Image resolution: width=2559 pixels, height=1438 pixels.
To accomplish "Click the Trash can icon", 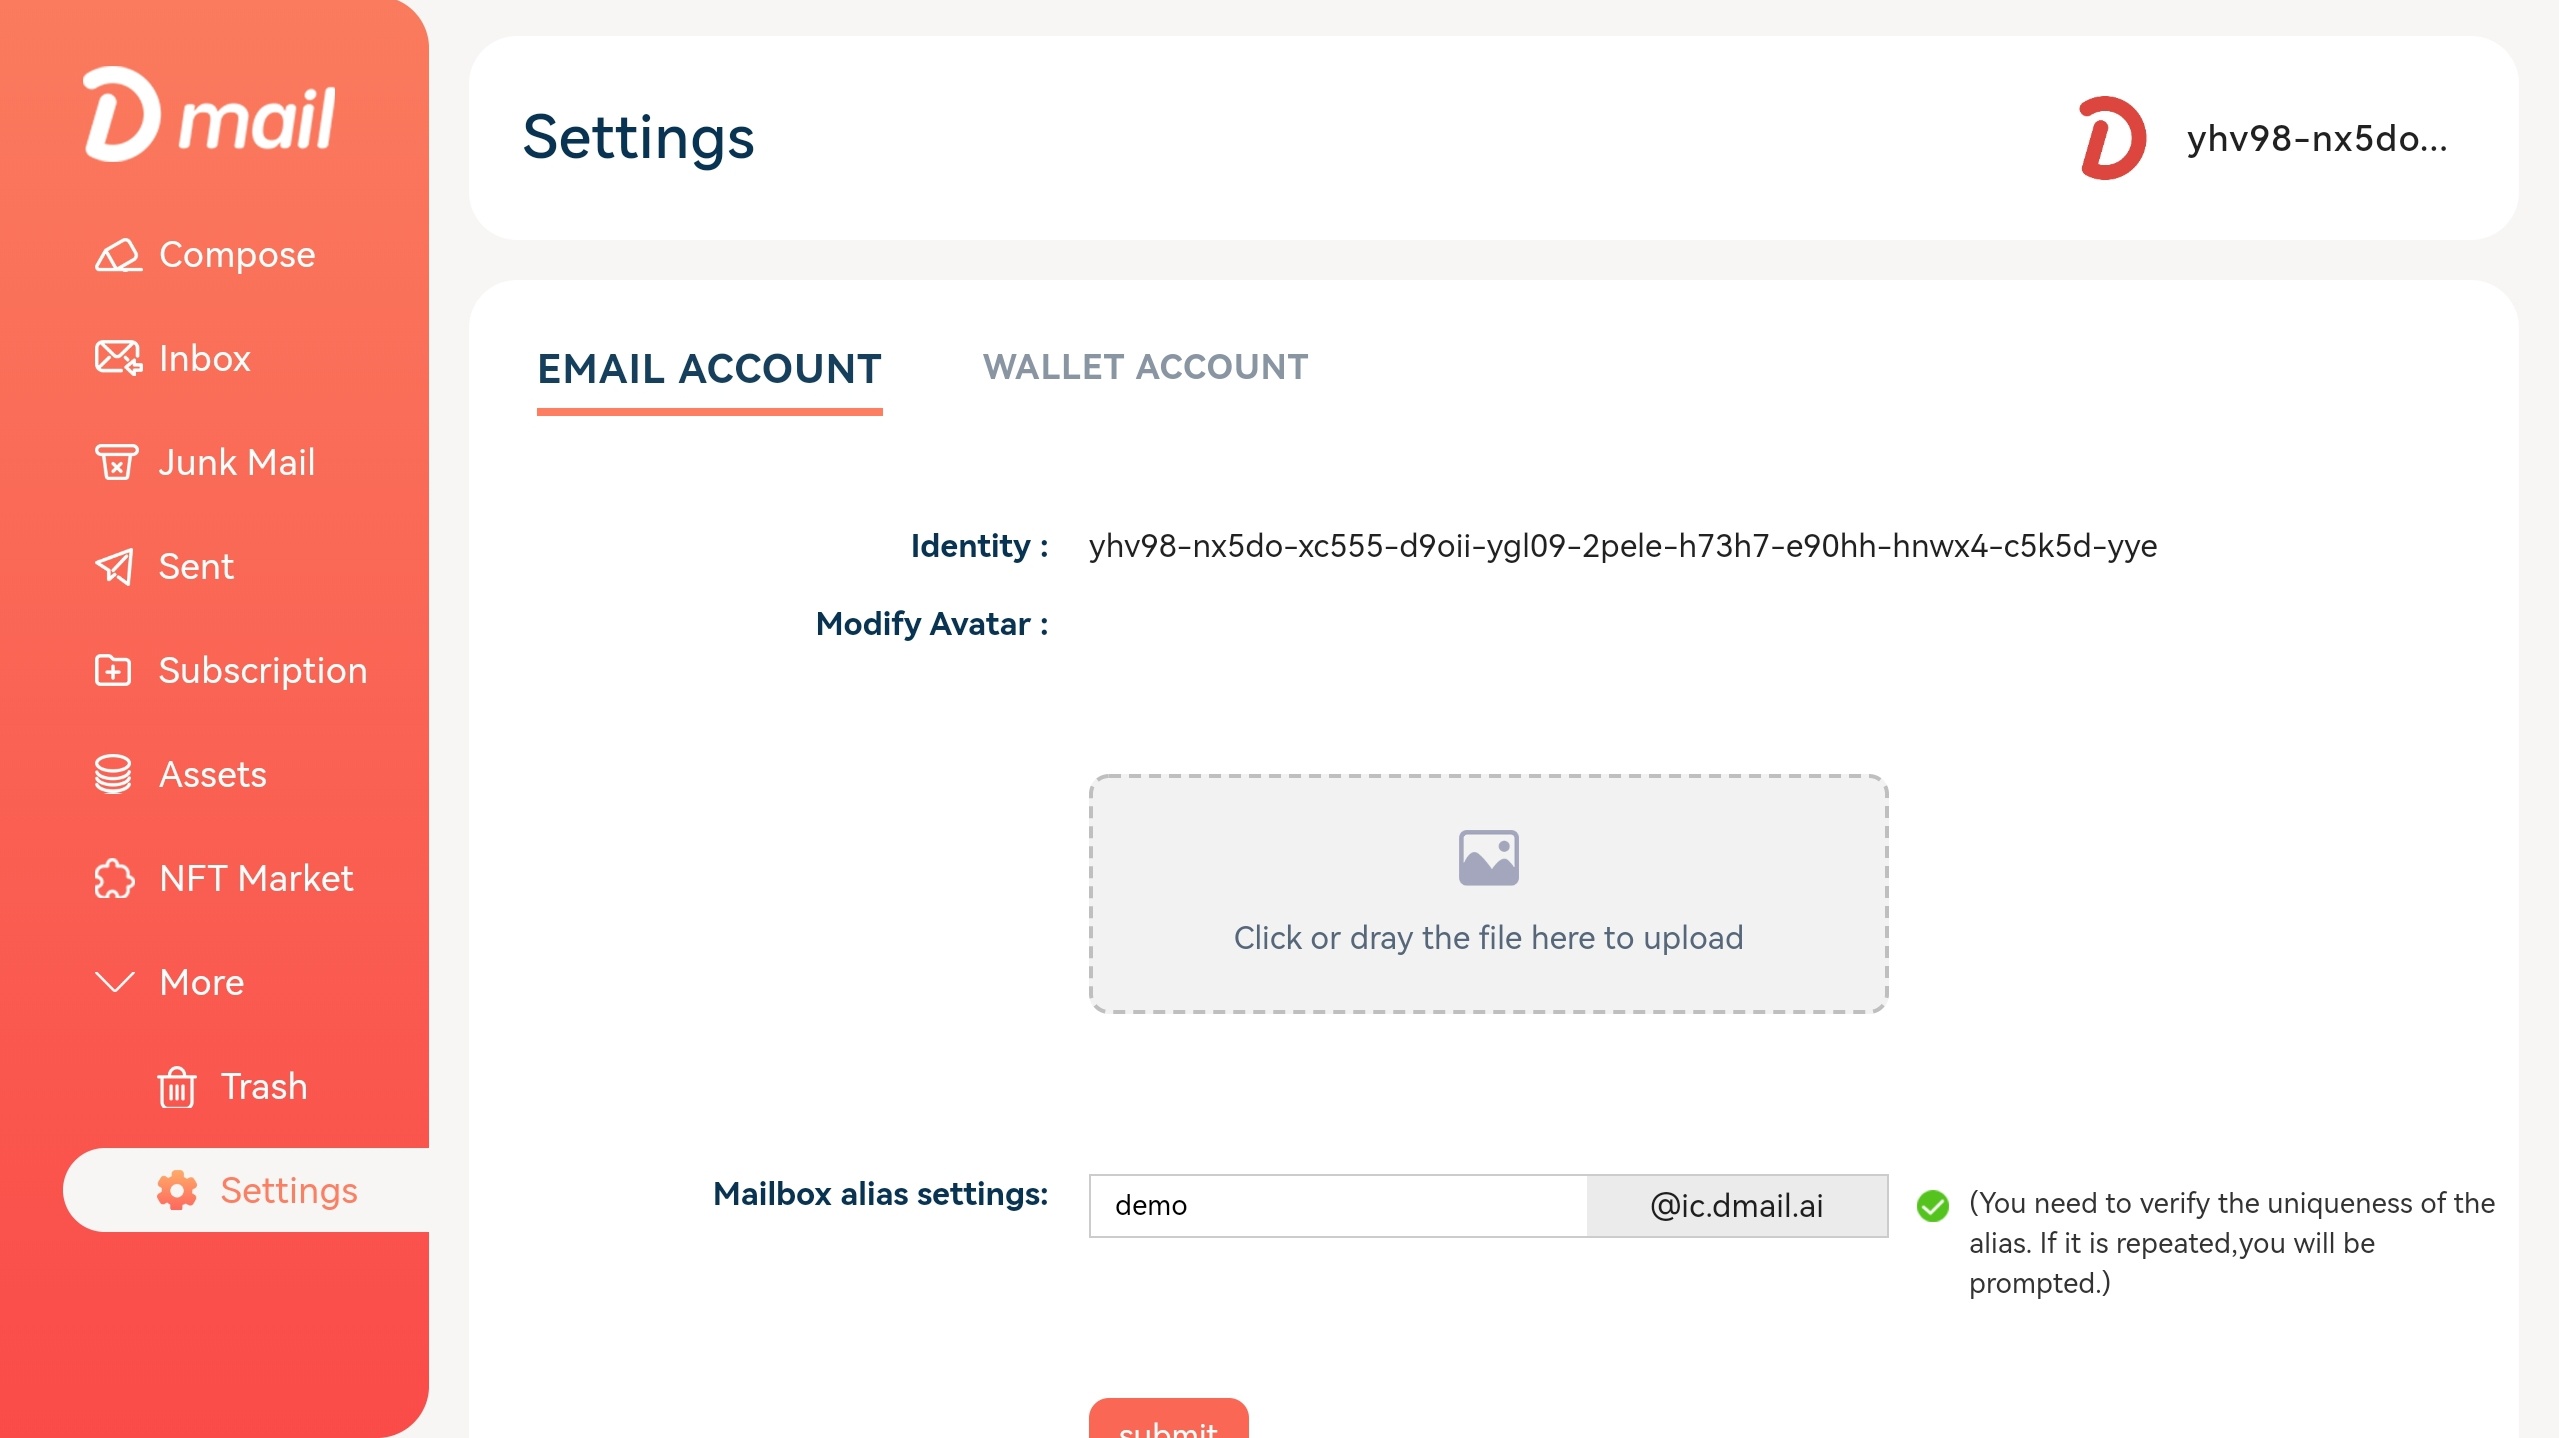I will point(176,1087).
